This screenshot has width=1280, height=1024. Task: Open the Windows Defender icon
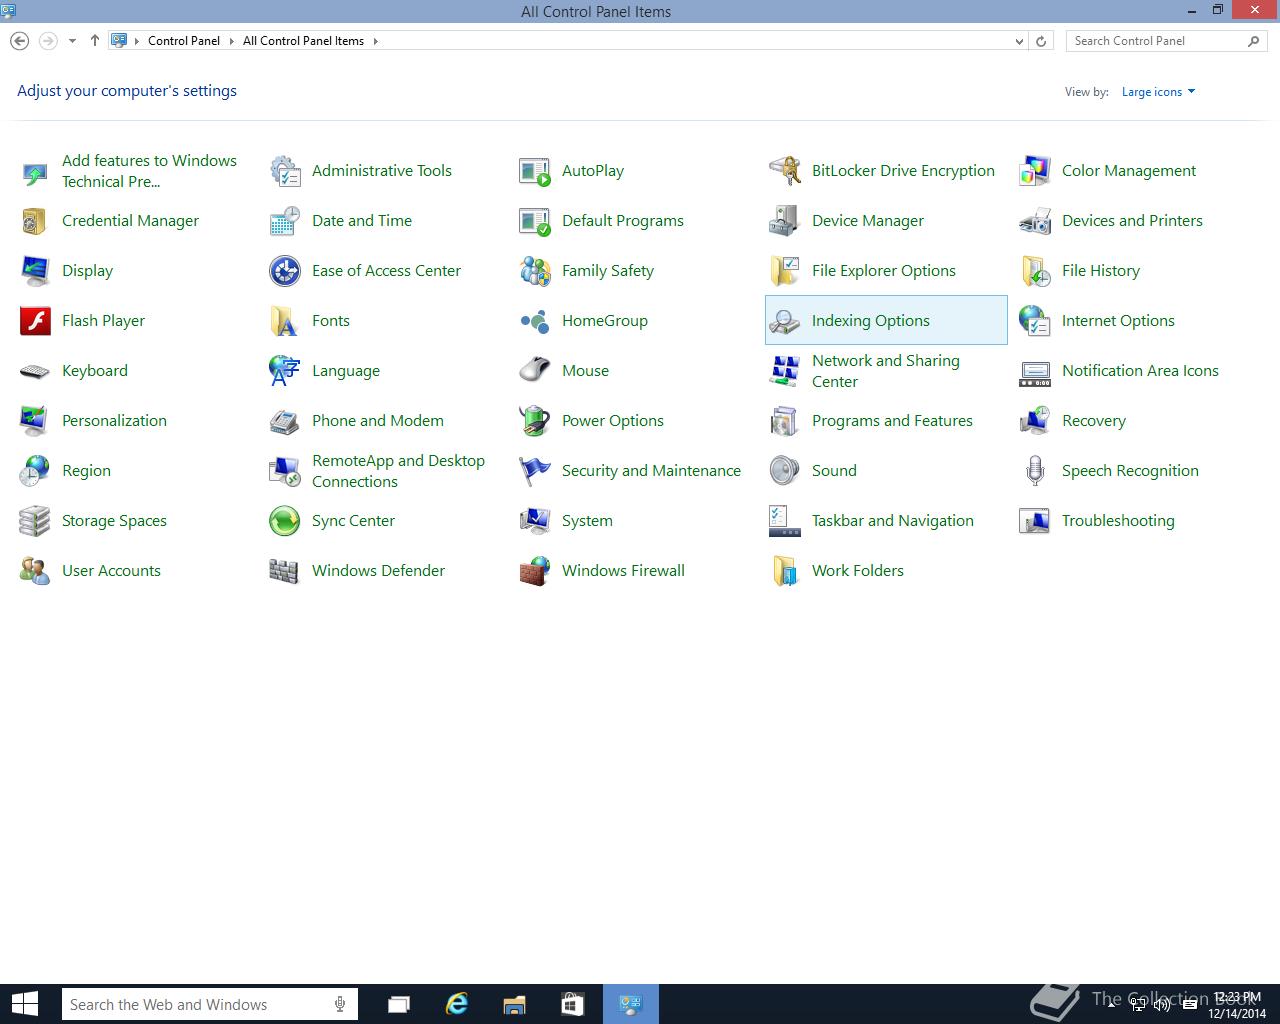(285, 571)
